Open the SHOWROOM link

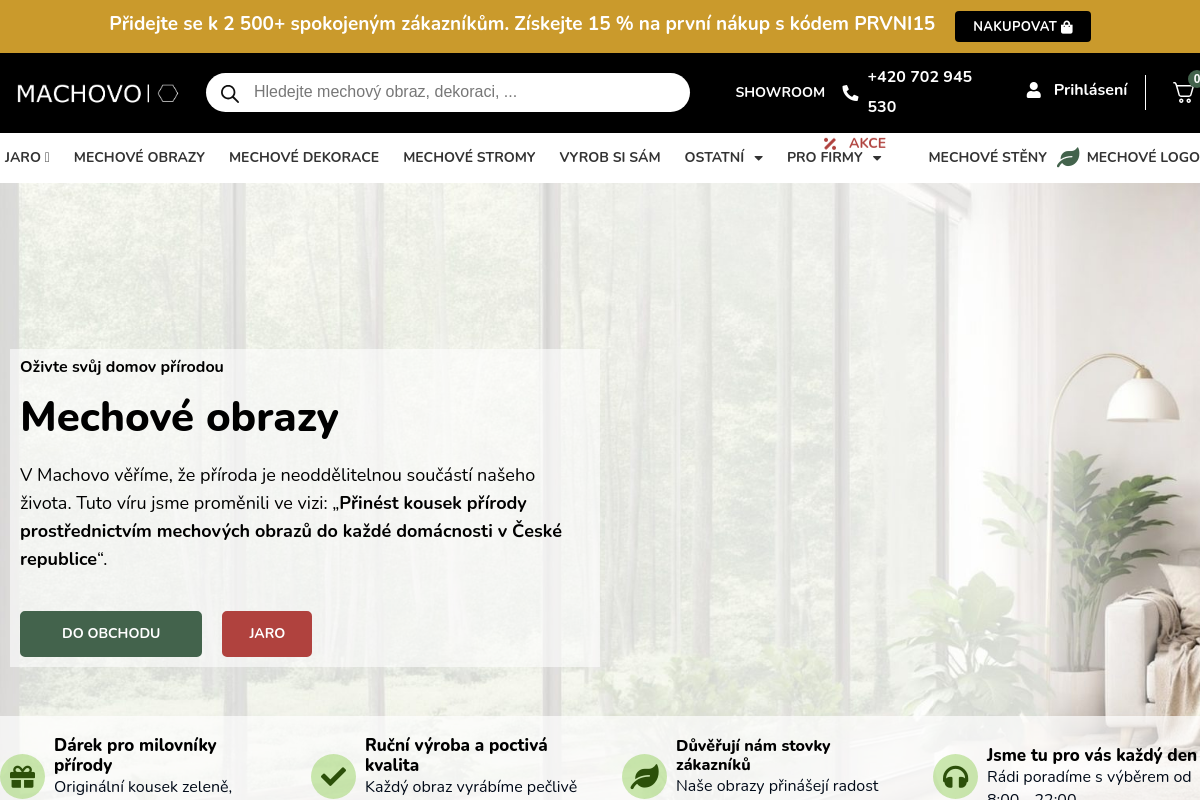780,92
